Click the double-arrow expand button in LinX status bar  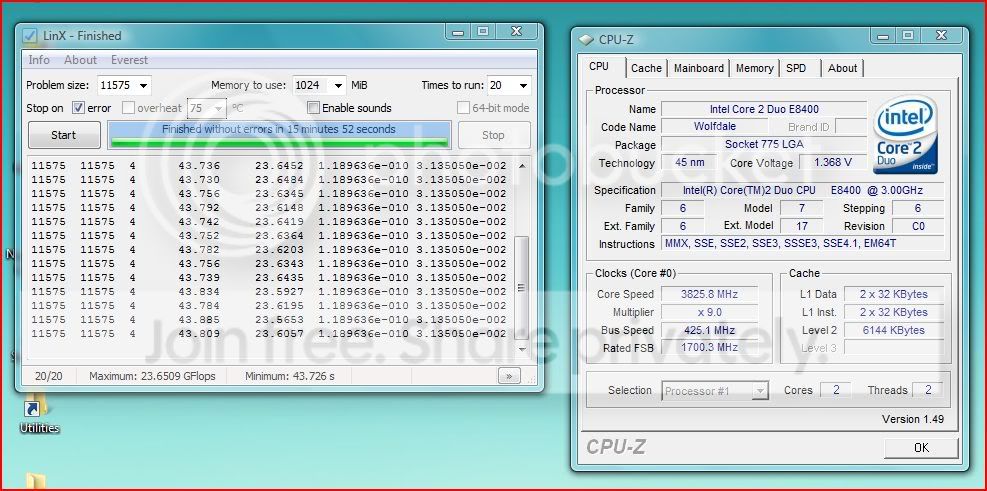click(509, 376)
